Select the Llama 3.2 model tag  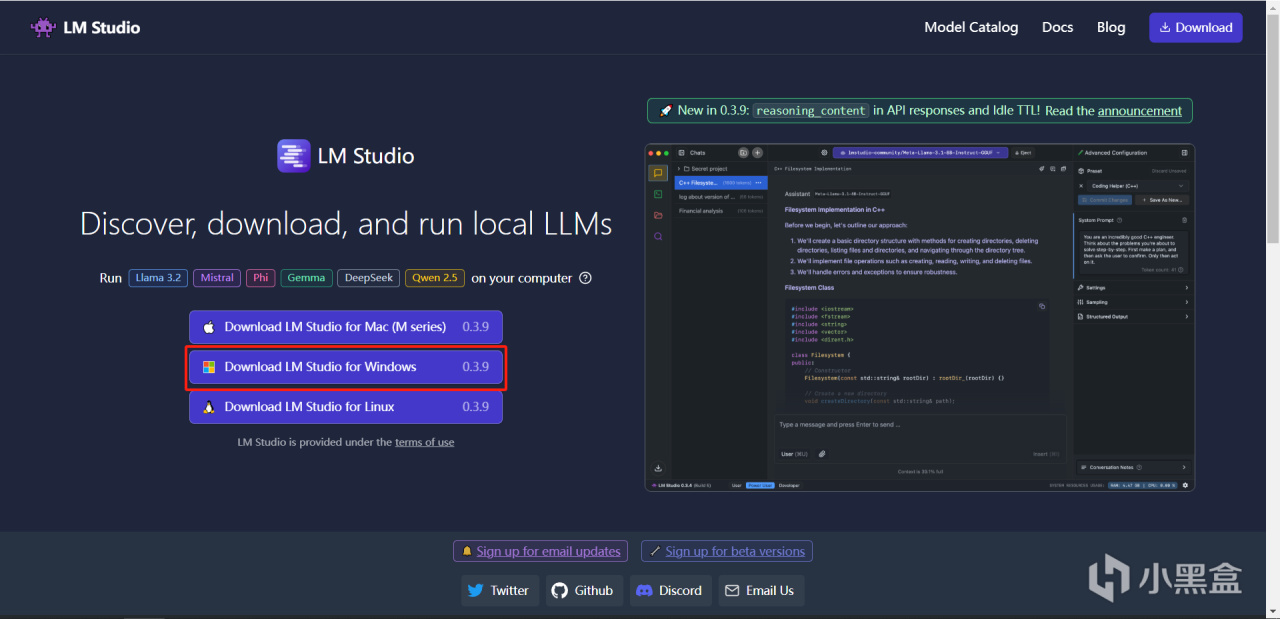(x=158, y=278)
